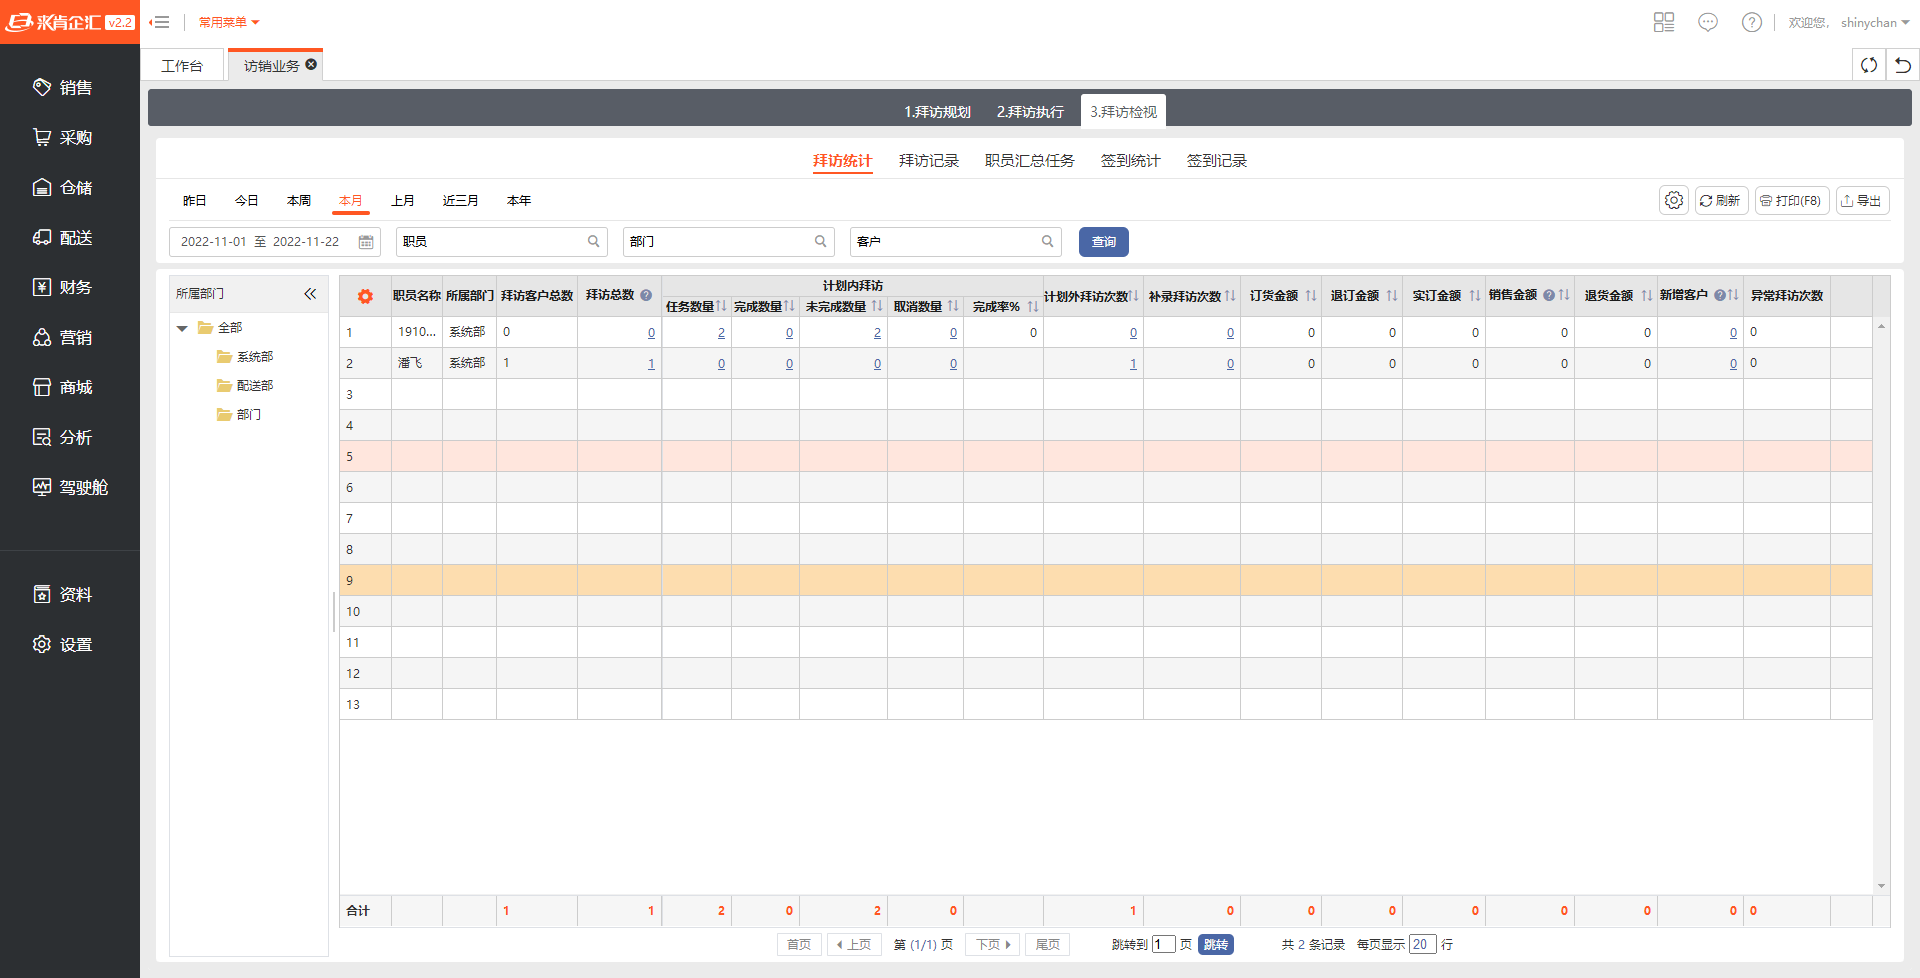Sort by 实订金额 column
Screen dimensions: 1920x978
(x=1474, y=296)
